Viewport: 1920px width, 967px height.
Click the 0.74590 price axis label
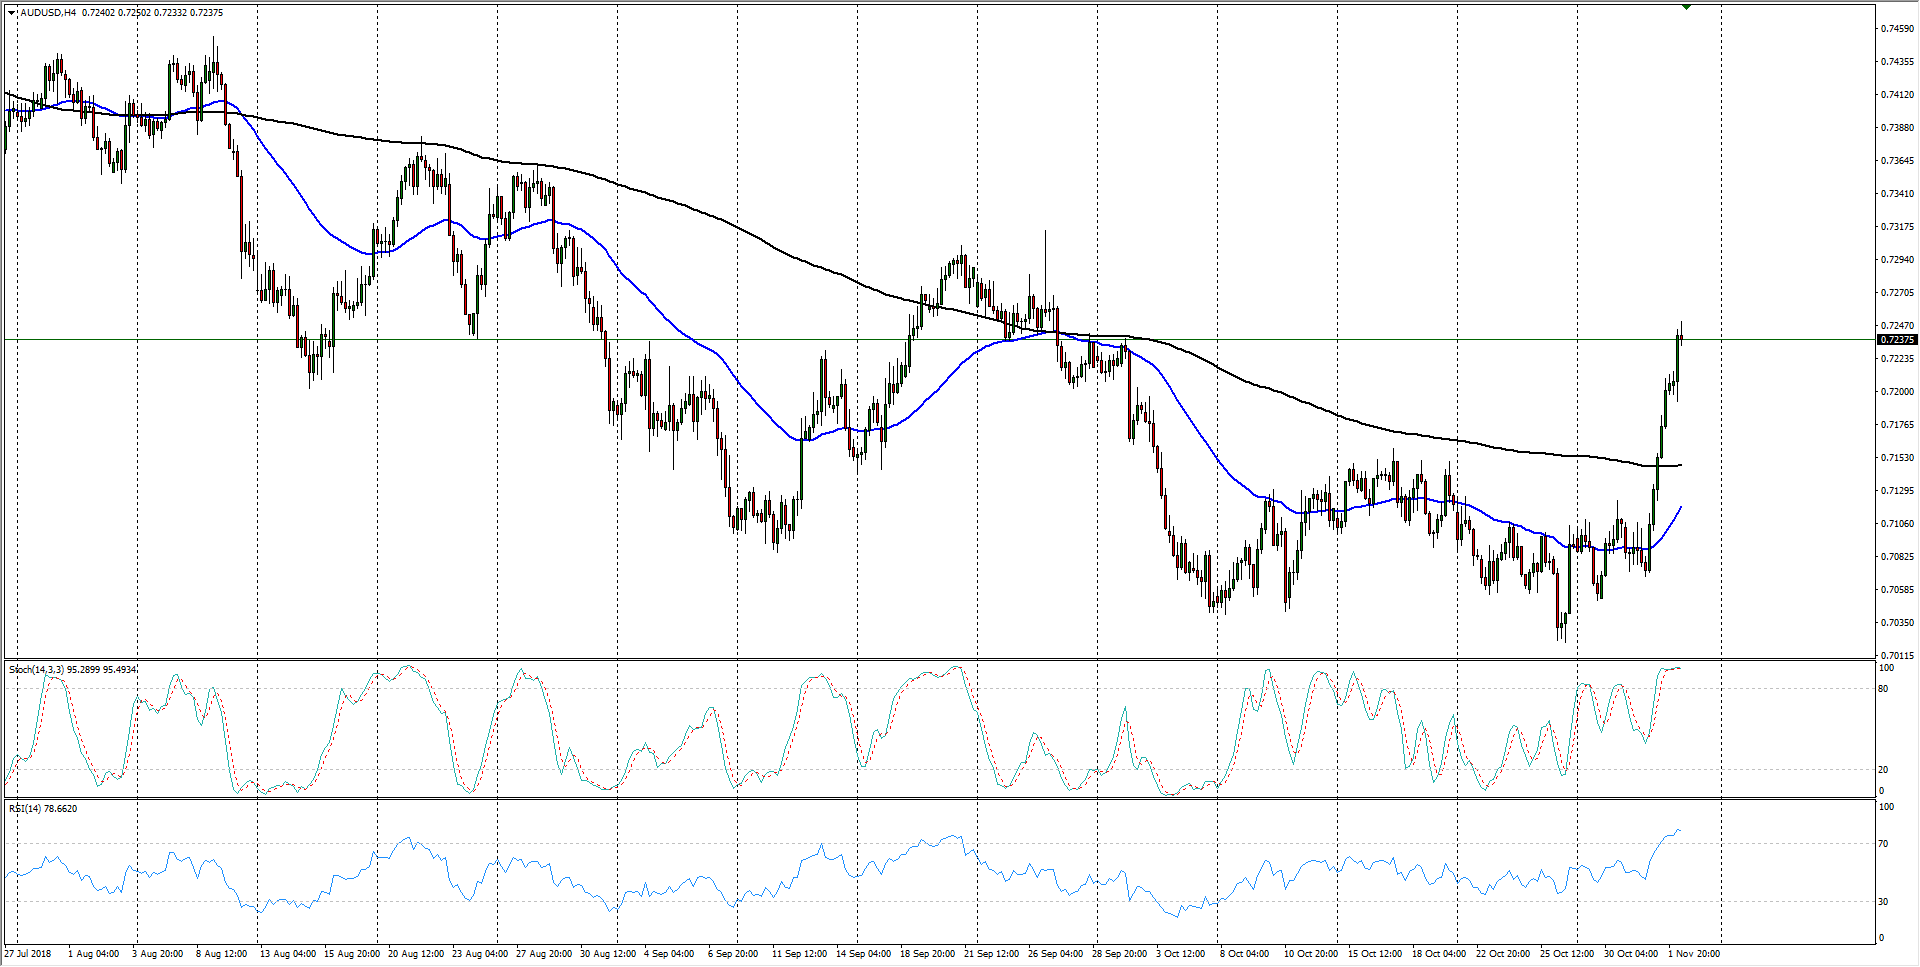(1897, 29)
